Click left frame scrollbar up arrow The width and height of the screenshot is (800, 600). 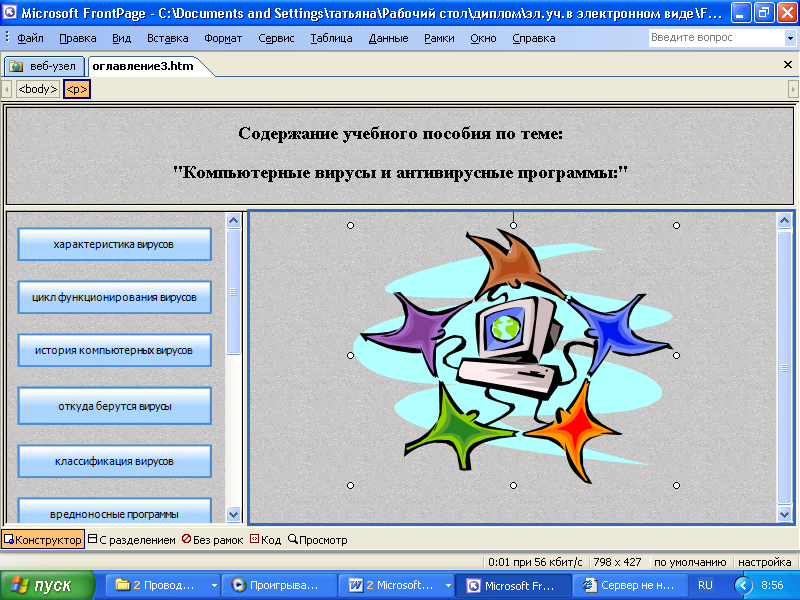(234, 220)
